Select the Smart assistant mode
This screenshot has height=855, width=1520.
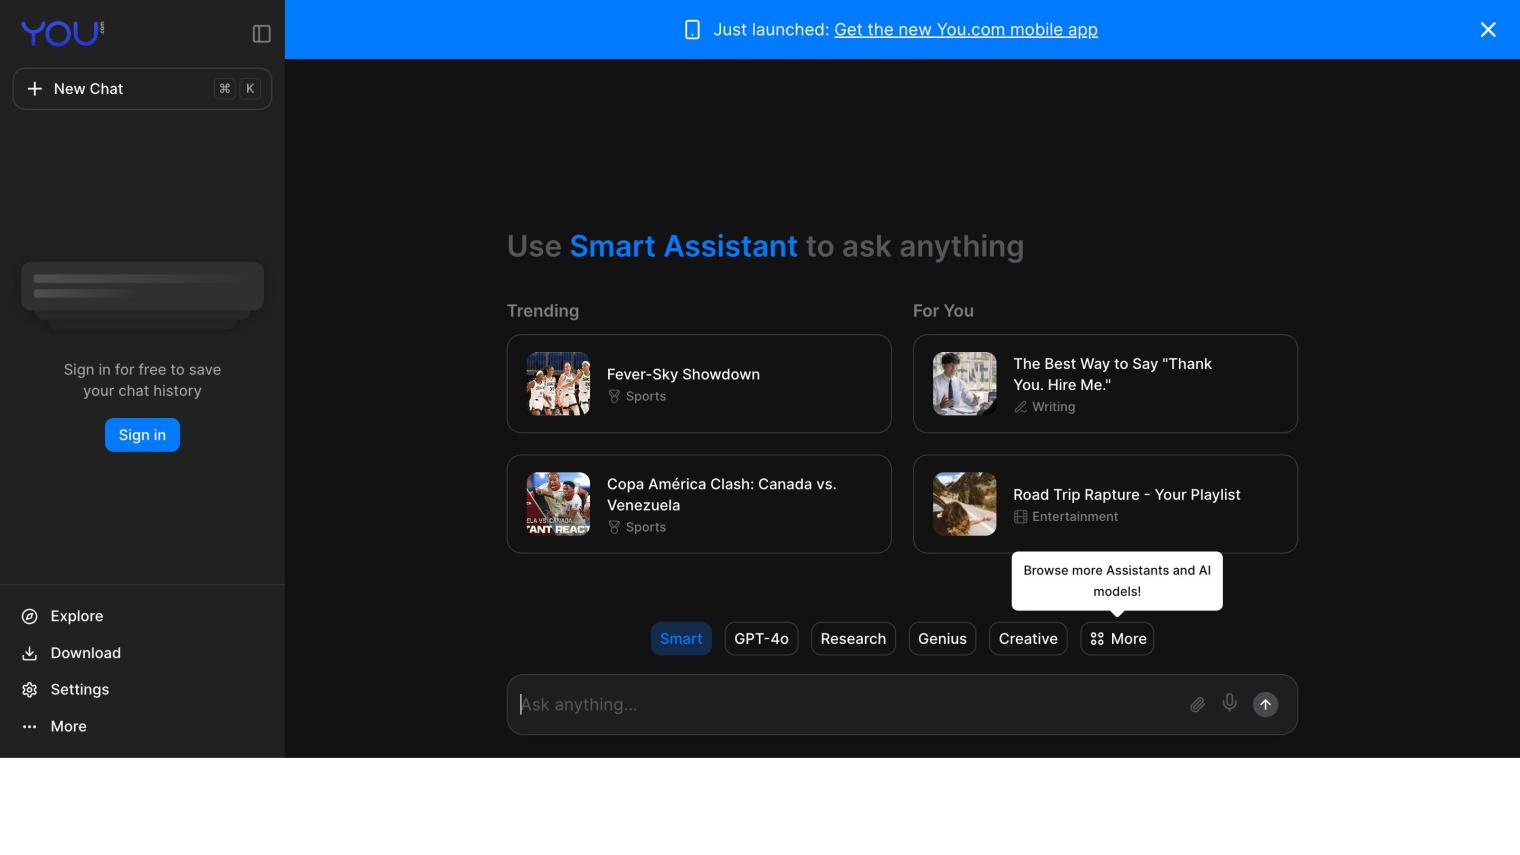681,639
